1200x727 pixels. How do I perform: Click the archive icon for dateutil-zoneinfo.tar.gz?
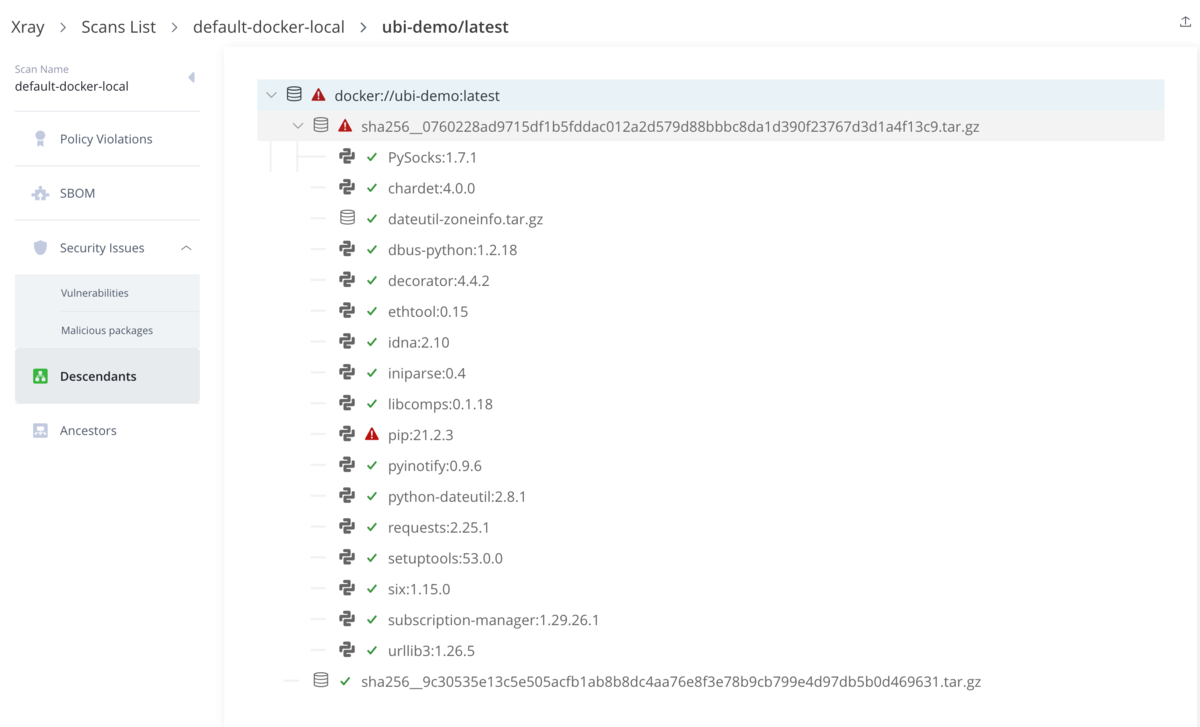pos(347,218)
